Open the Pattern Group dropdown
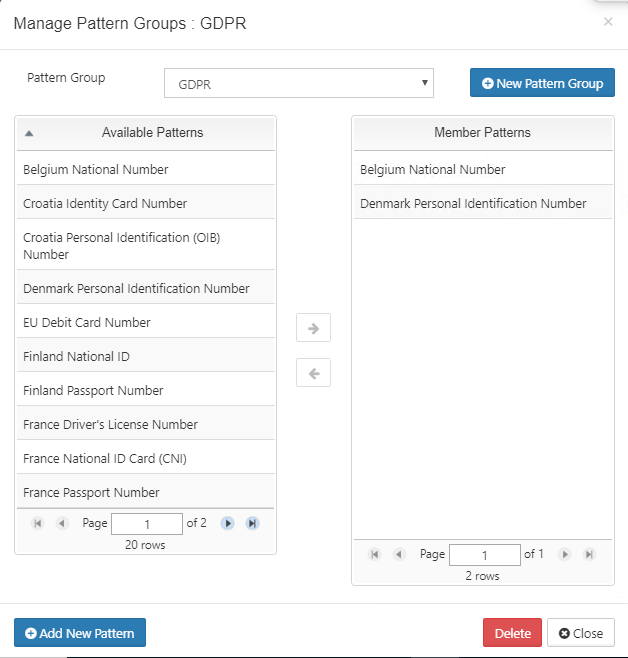 click(x=298, y=84)
